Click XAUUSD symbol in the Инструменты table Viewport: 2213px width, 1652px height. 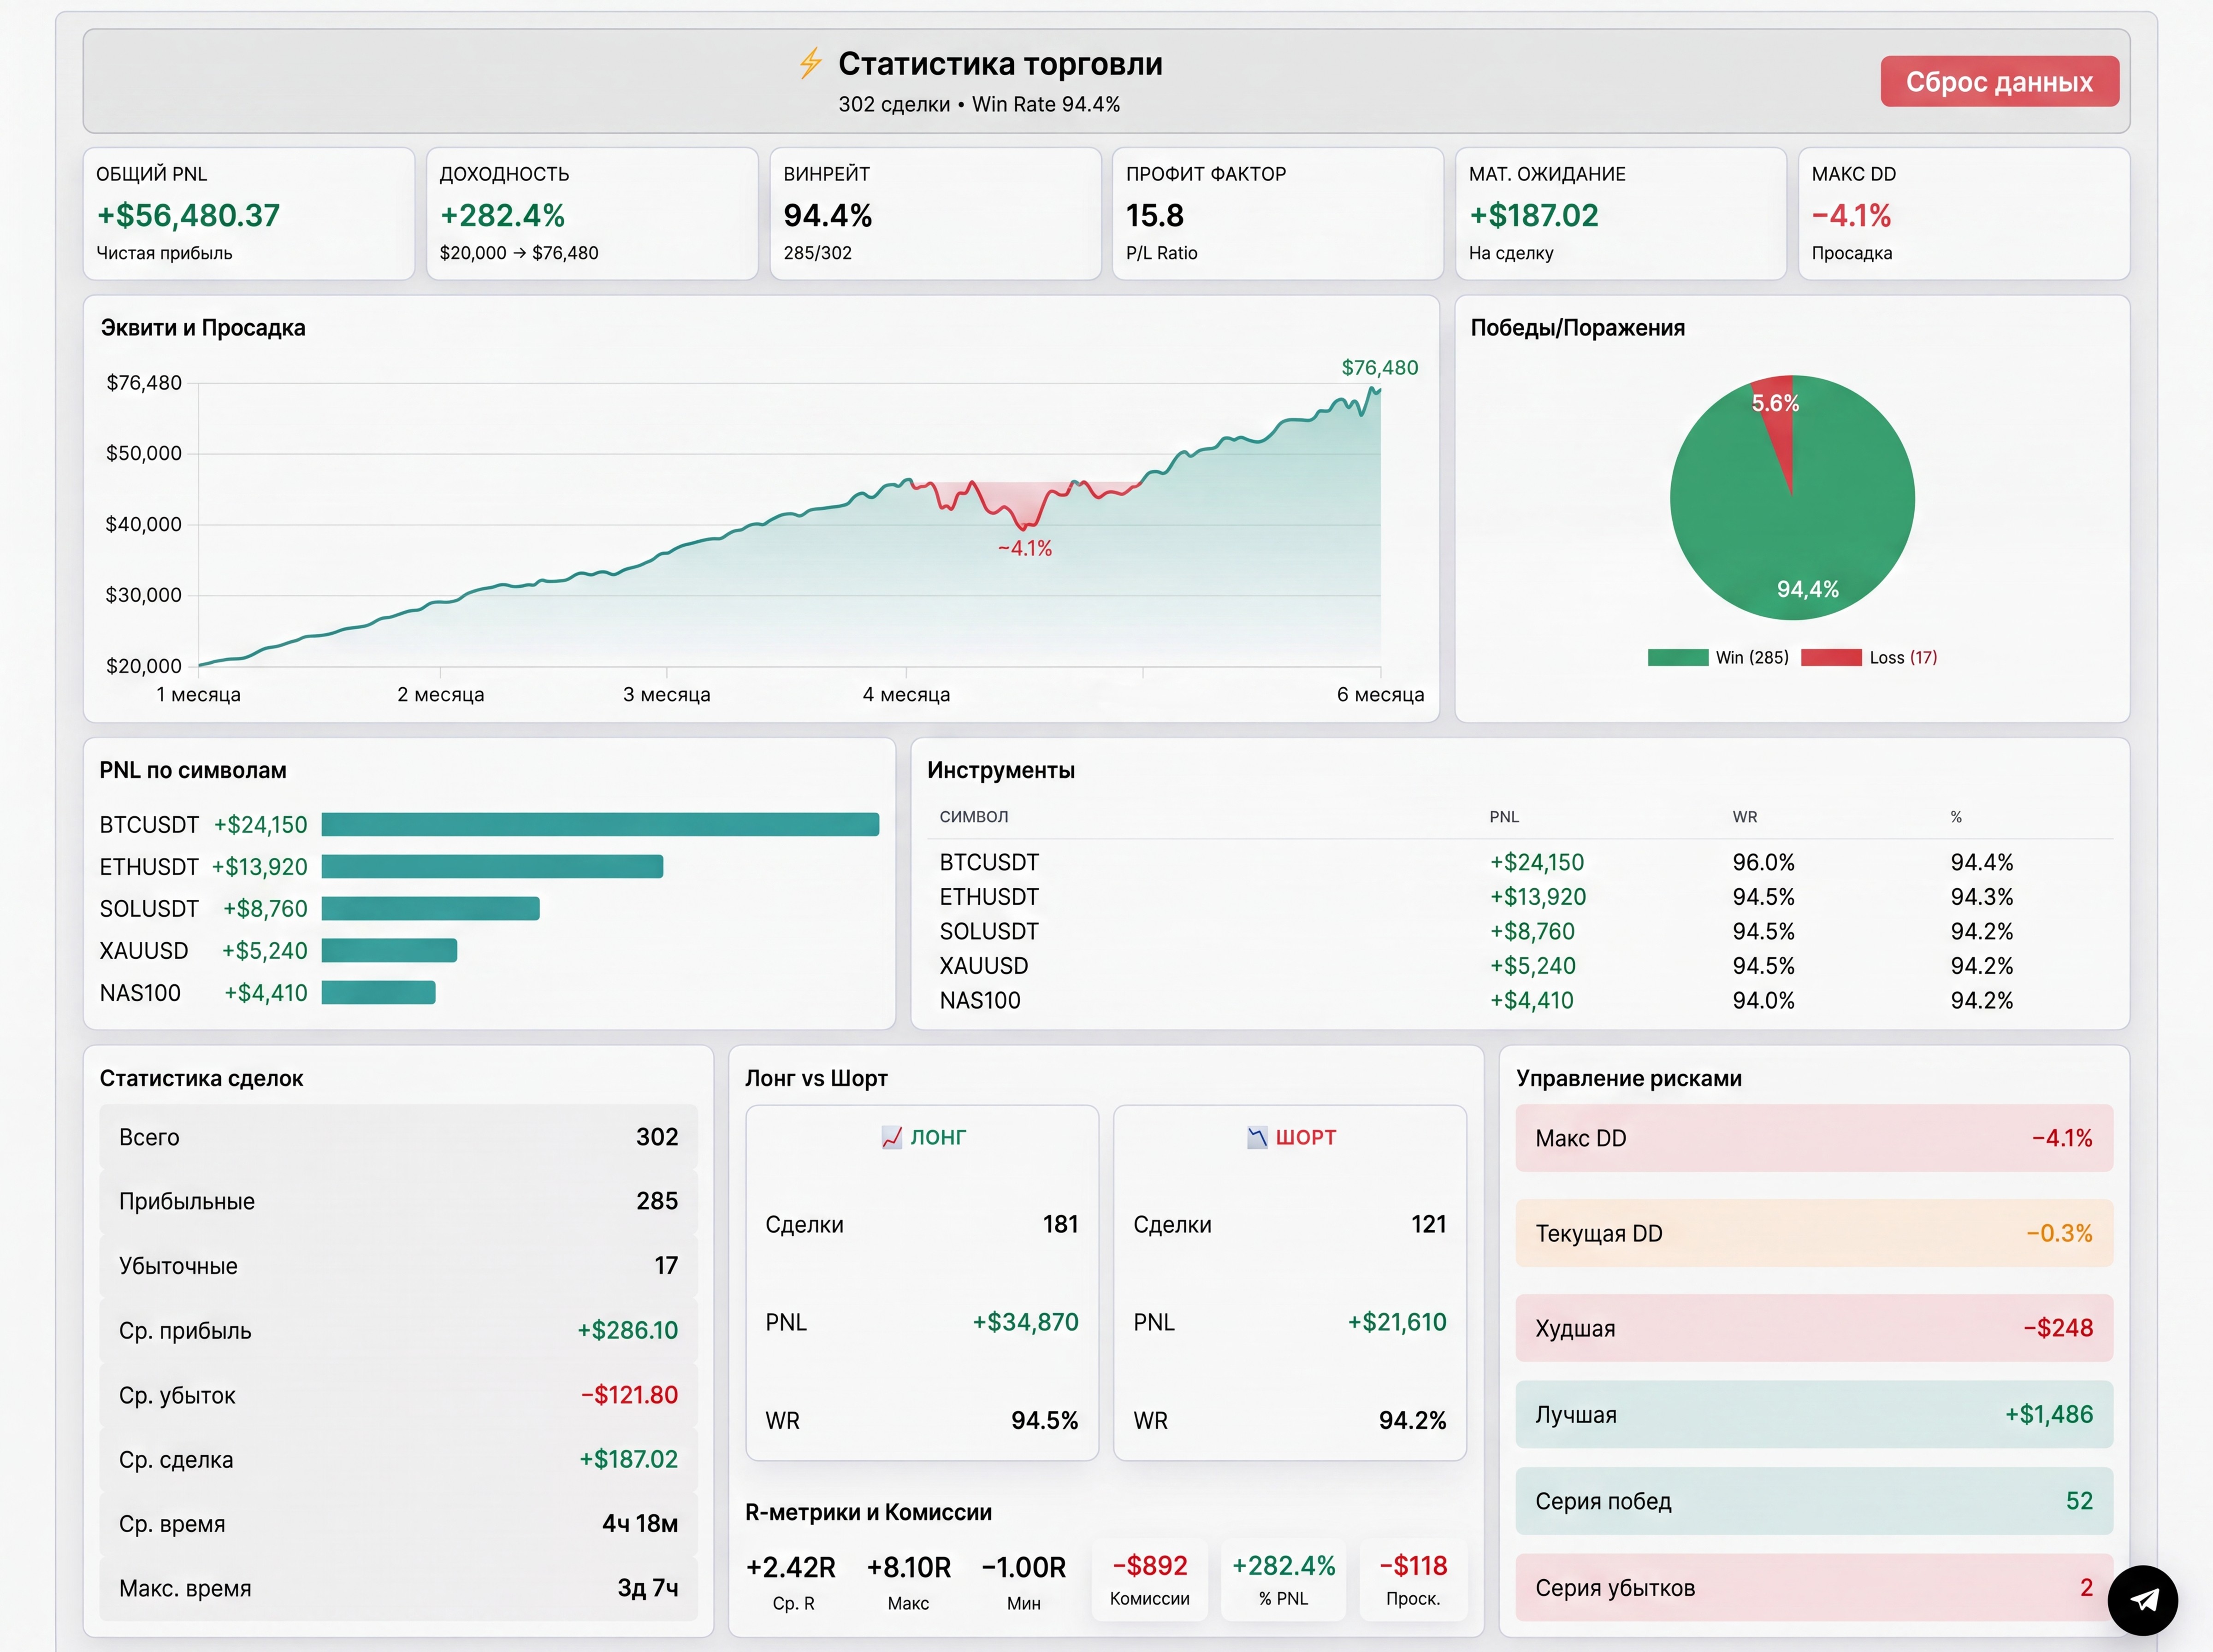(984, 966)
